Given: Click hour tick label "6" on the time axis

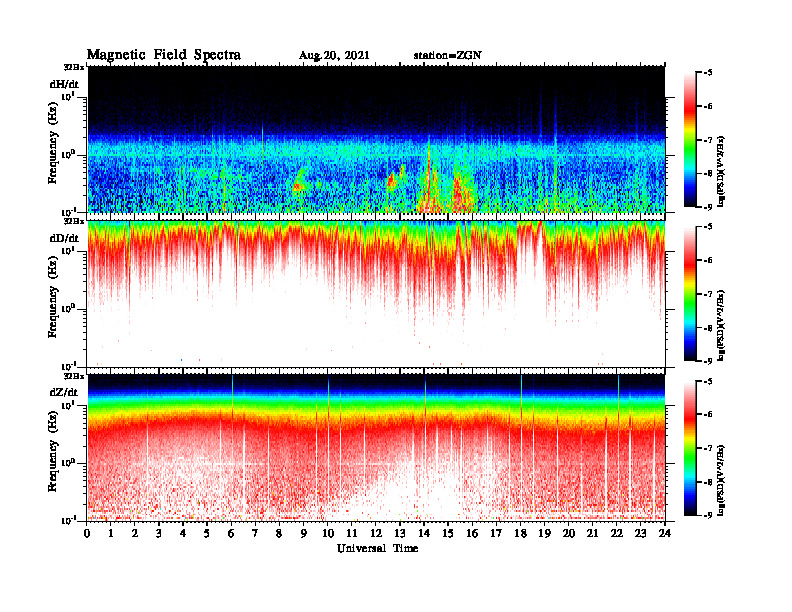Looking at the screenshot, I should click(231, 533).
